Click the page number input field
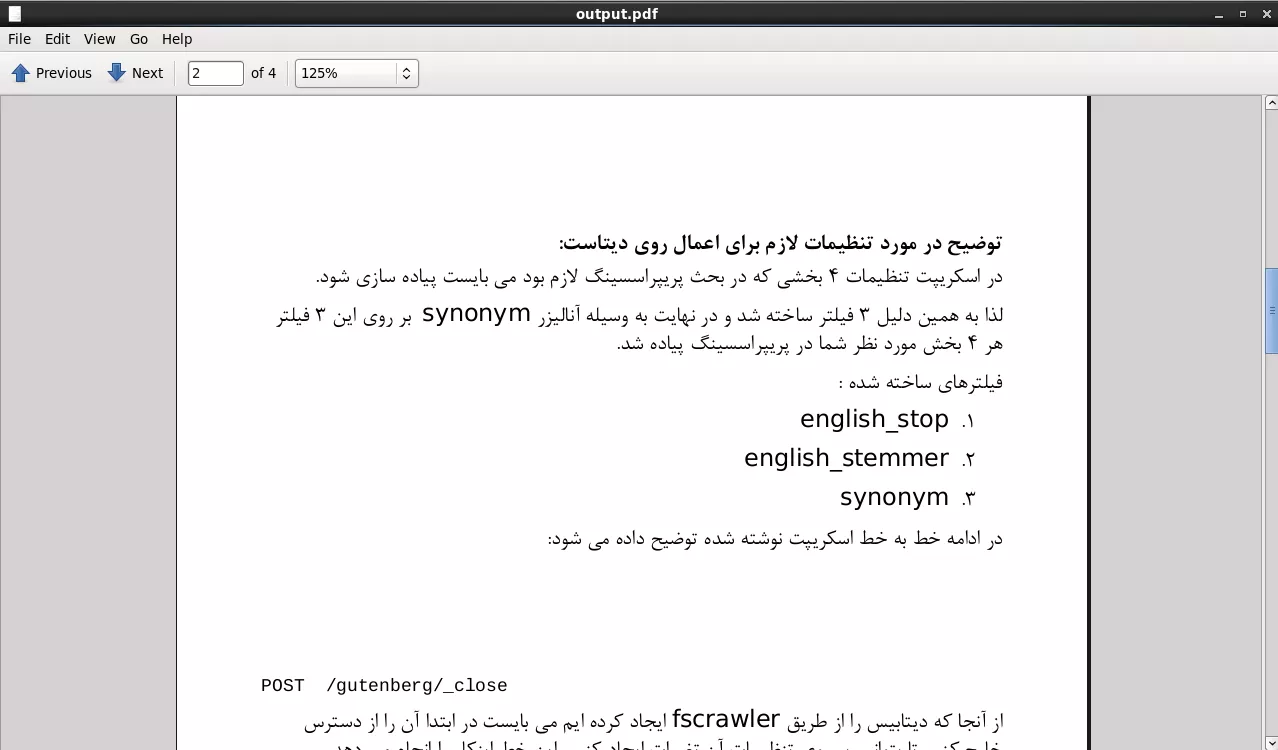The height and width of the screenshot is (750, 1278). pos(215,73)
